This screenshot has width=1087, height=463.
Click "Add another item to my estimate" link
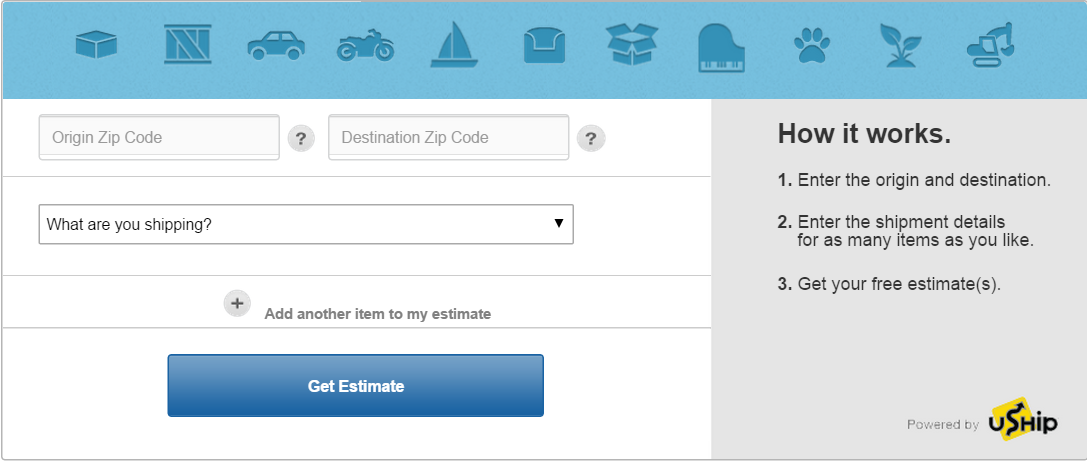pos(377,314)
